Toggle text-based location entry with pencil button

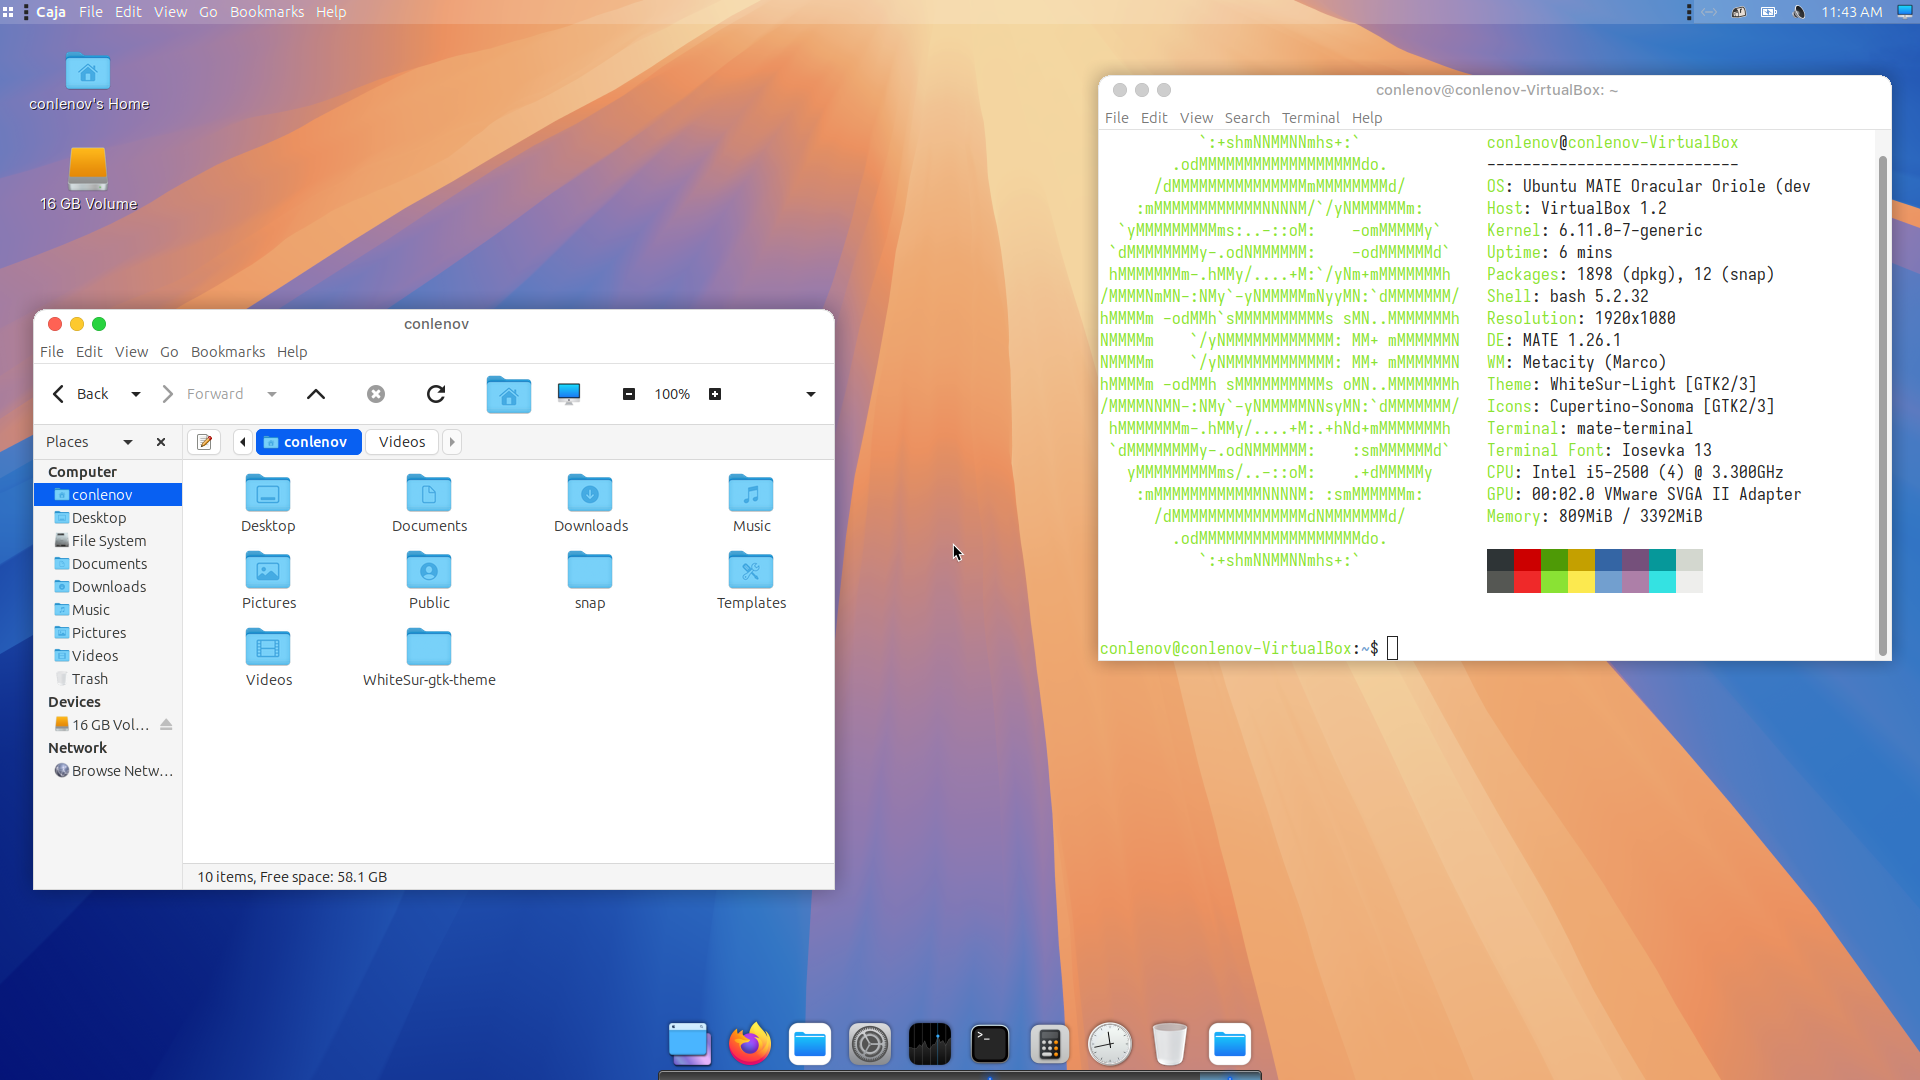[x=205, y=442]
